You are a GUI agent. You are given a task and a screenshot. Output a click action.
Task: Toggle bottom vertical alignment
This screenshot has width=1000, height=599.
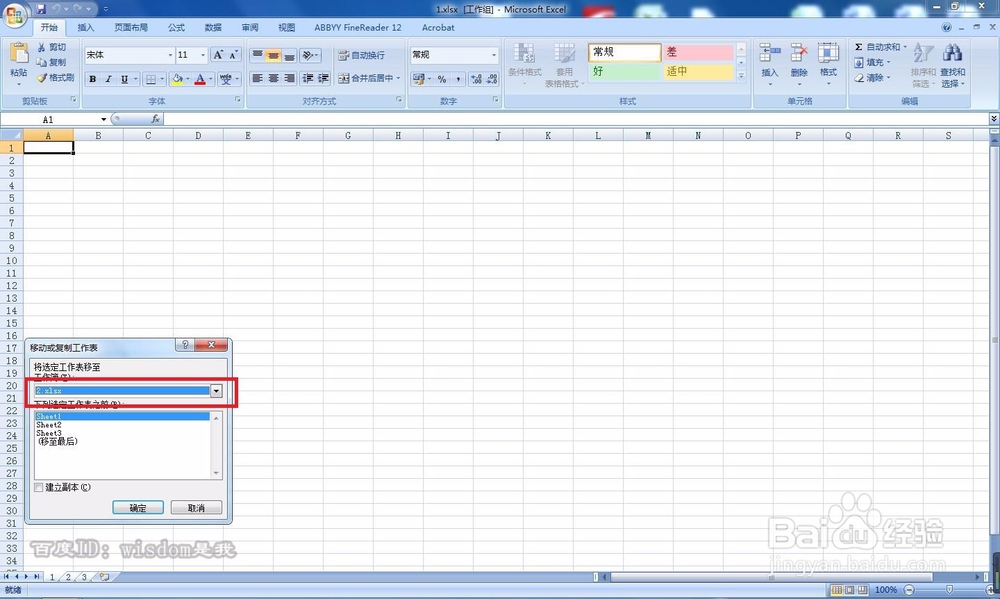click(x=289, y=55)
